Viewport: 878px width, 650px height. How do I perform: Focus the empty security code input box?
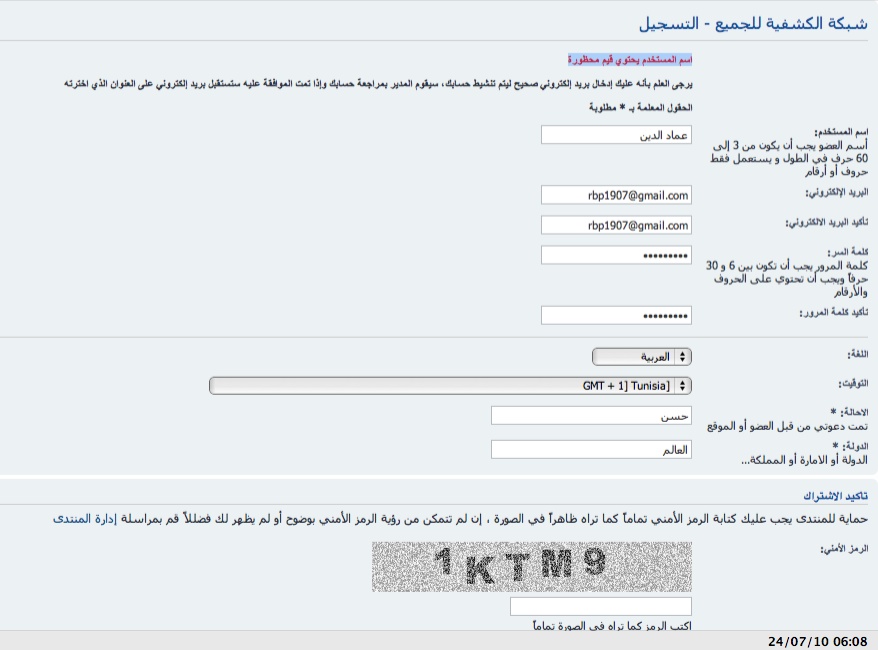(x=600, y=606)
